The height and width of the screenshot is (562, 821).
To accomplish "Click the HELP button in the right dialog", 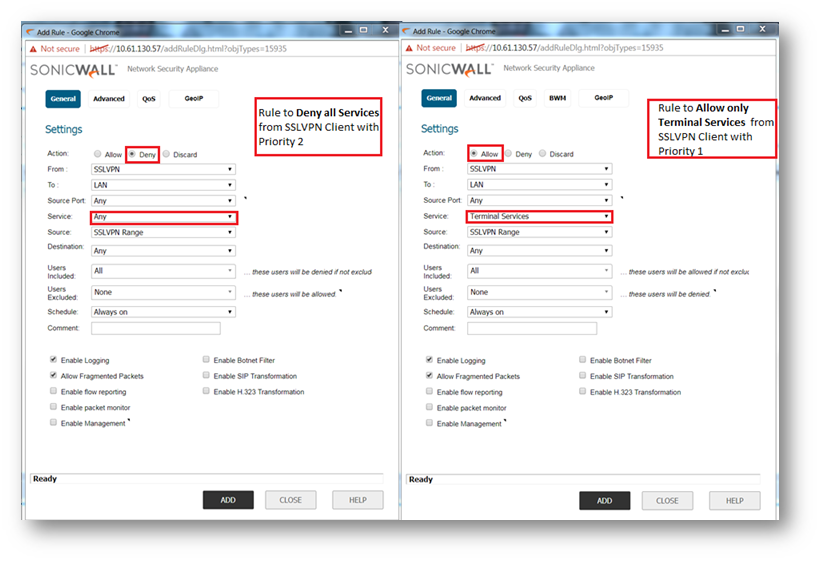I will coord(734,501).
